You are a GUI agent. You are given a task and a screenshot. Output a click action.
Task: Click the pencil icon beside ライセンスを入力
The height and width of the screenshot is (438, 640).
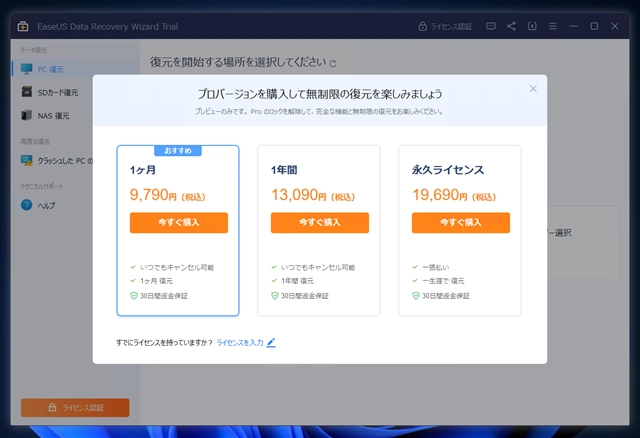click(x=271, y=342)
